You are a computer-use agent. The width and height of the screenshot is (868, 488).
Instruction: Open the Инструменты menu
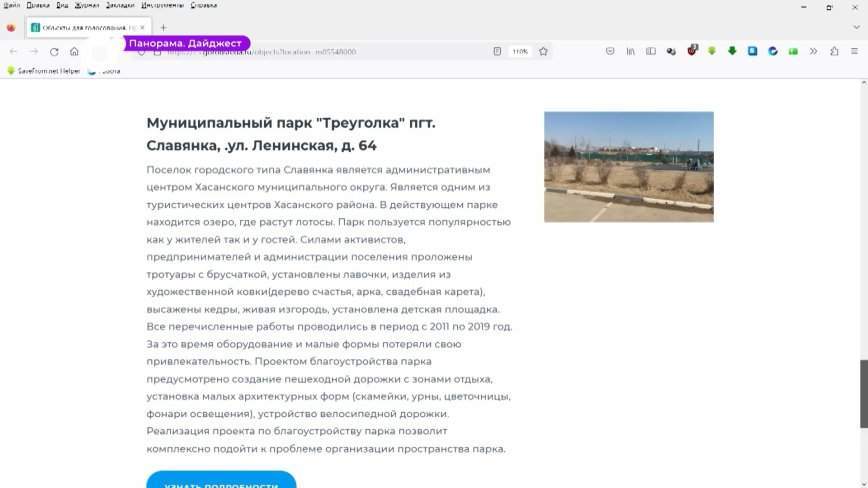162,6
